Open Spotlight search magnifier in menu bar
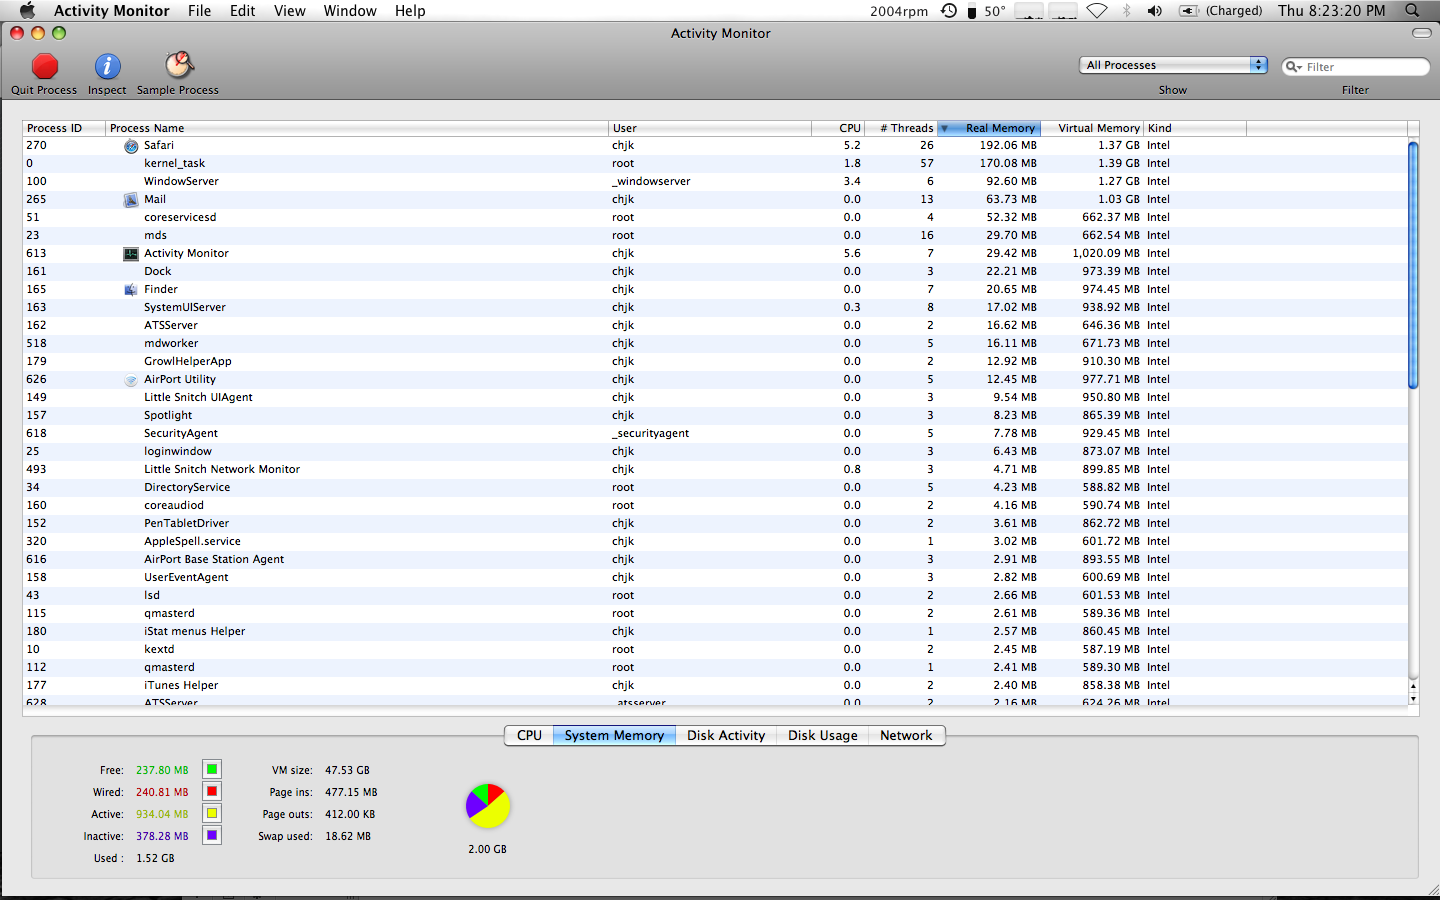The width and height of the screenshot is (1440, 900). (1412, 11)
